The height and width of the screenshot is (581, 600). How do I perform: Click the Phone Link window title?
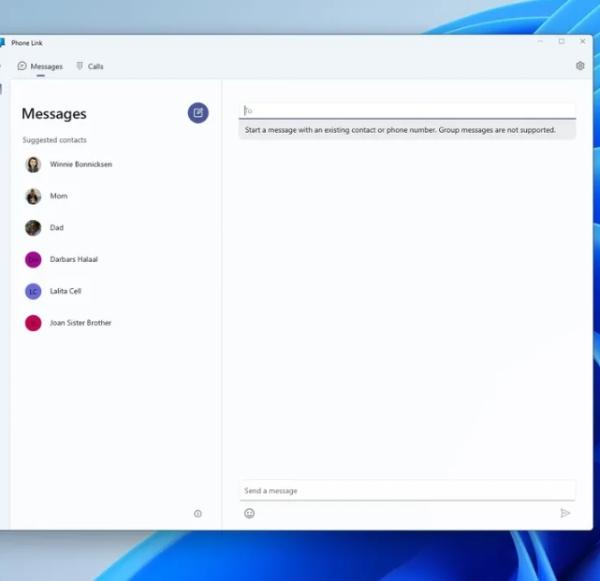[x=27, y=43]
